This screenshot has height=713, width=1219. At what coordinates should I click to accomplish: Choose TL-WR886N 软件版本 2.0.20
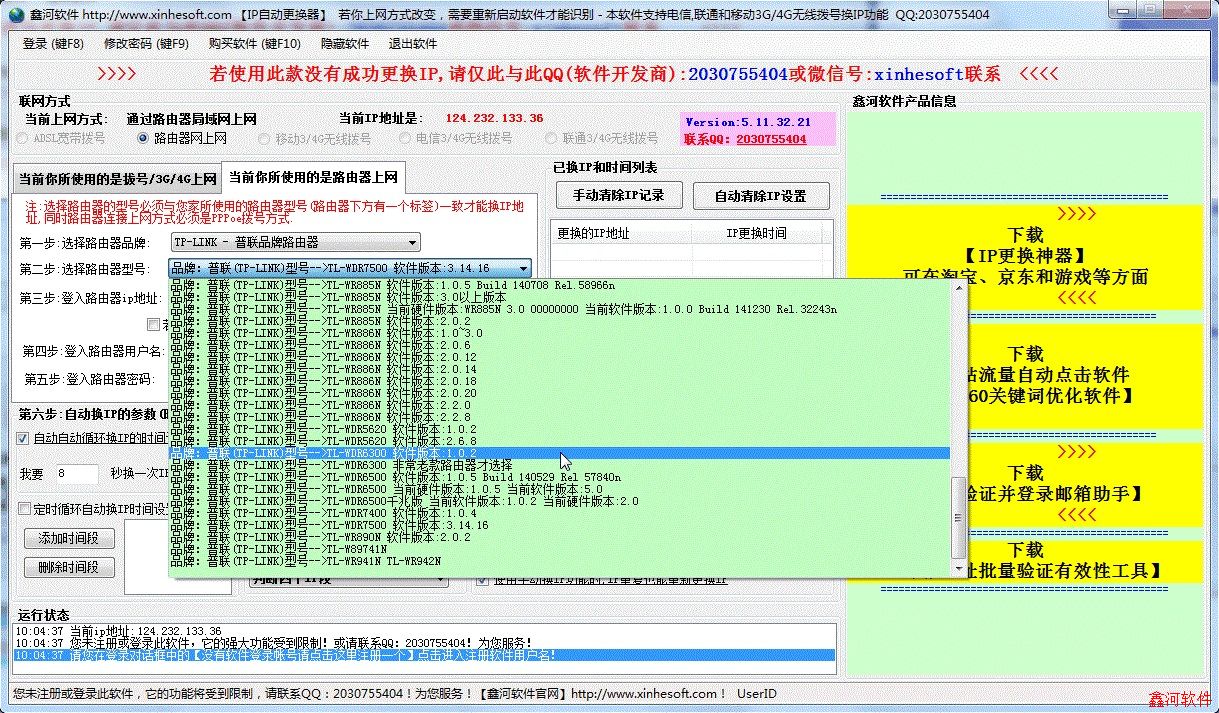[560, 393]
